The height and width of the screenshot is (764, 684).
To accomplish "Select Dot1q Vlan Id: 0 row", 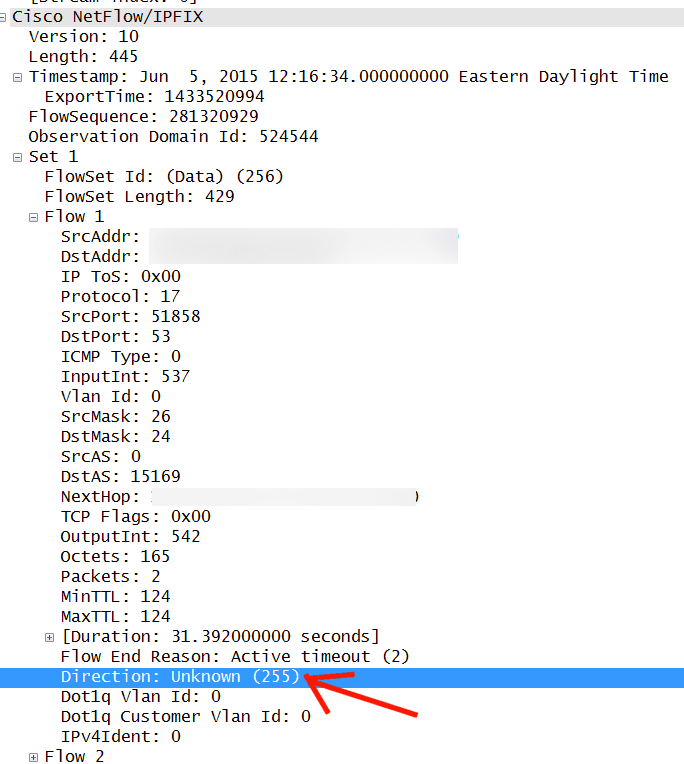I will (x=141, y=696).
